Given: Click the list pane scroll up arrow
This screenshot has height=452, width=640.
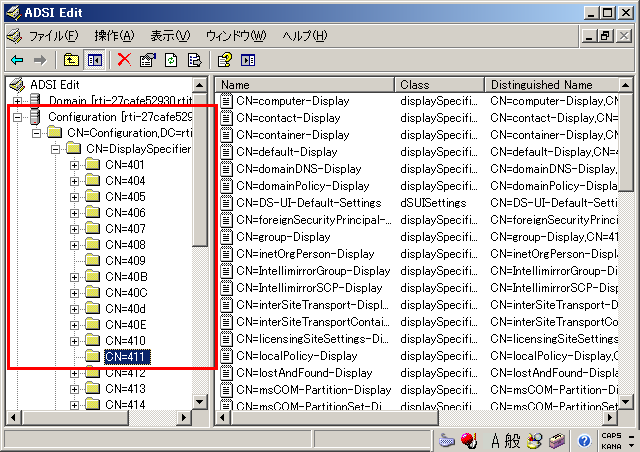Looking at the screenshot, I should click(x=626, y=85).
